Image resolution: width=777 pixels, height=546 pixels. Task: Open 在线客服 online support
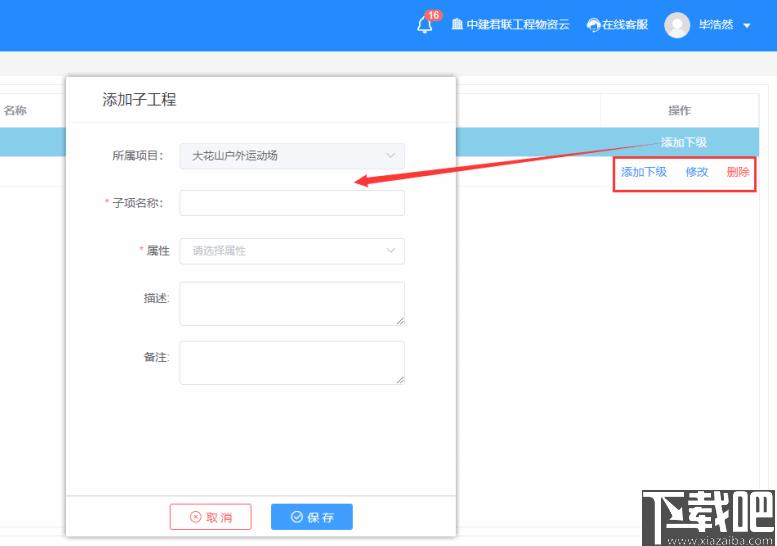pos(617,24)
